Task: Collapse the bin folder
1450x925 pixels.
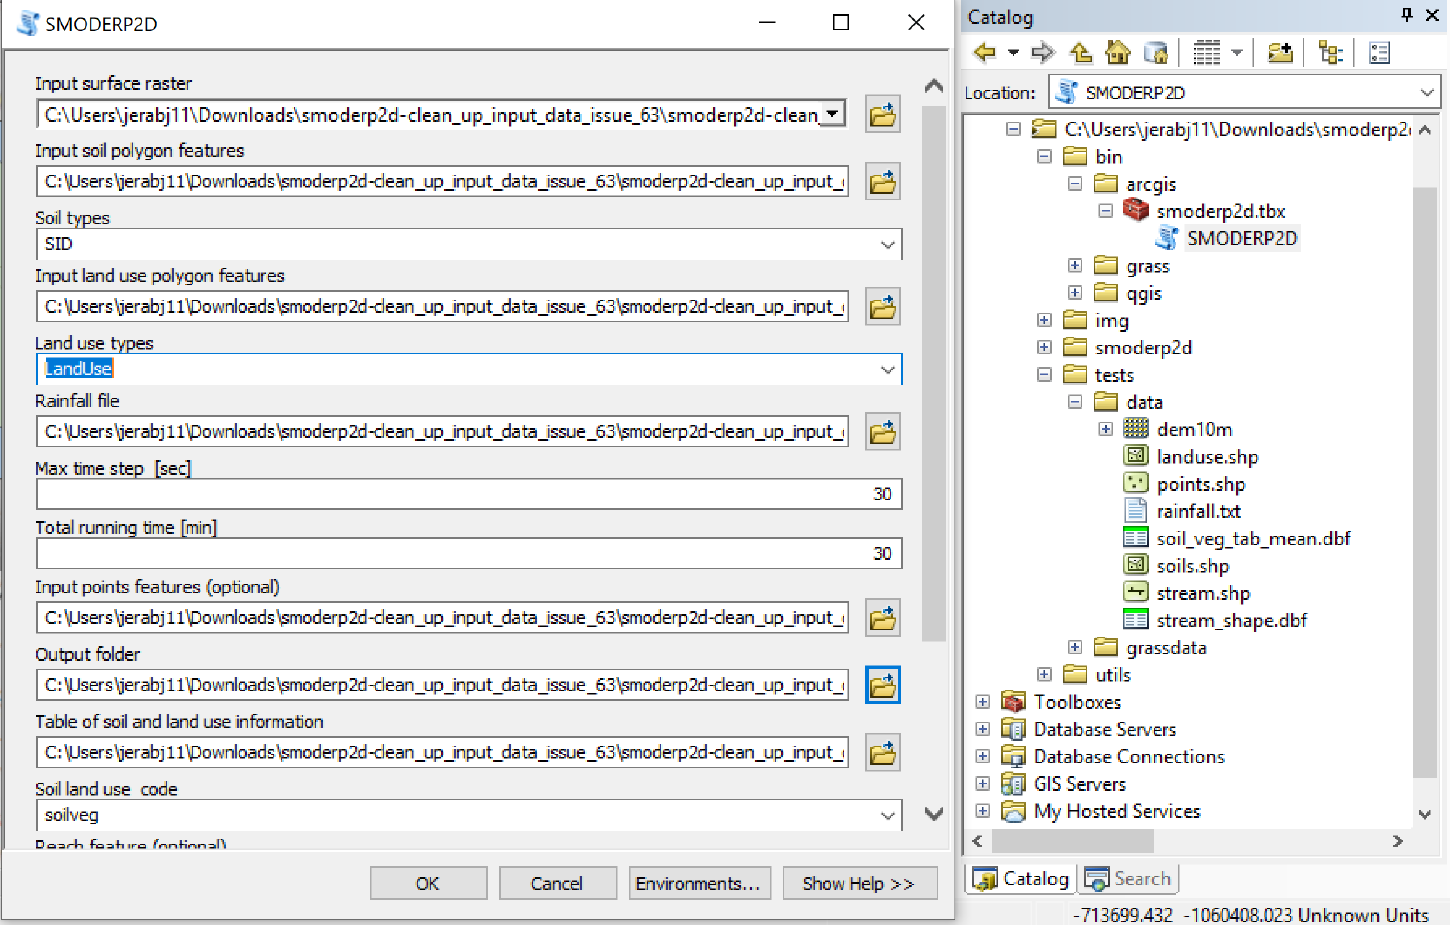Action: 1044,157
